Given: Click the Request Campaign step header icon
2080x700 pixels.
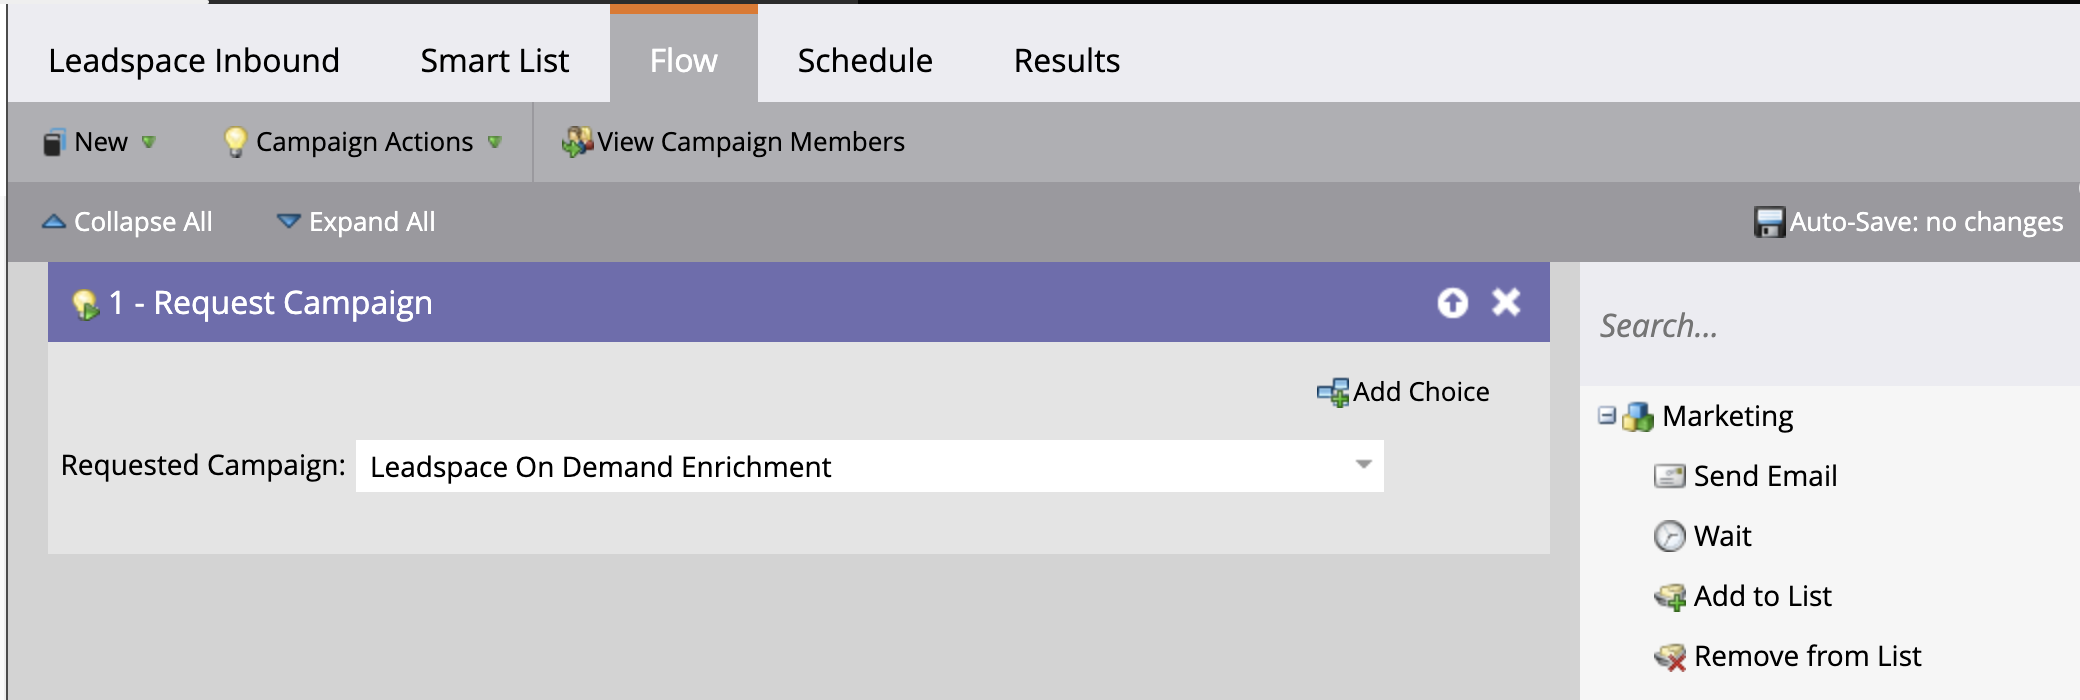Looking at the screenshot, I should 86,304.
